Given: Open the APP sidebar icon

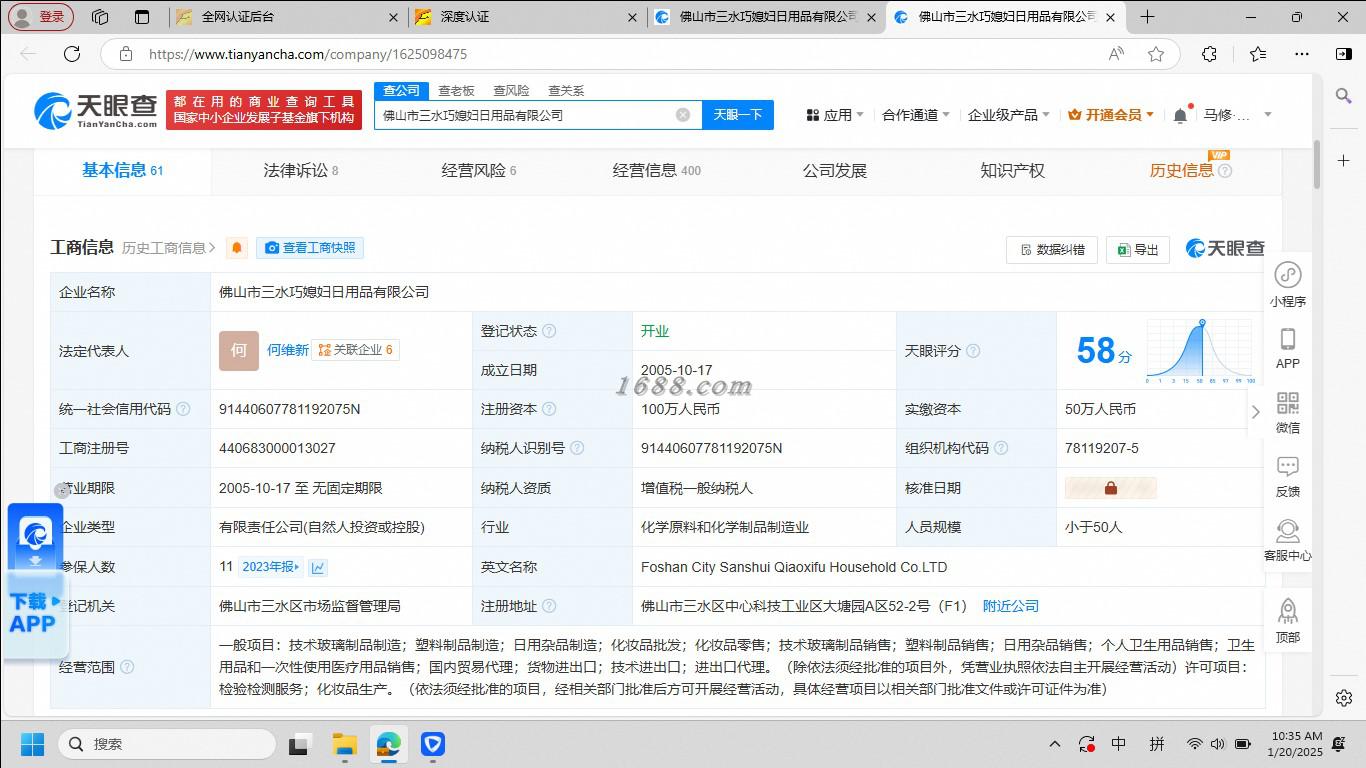Looking at the screenshot, I should pos(1288,348).
